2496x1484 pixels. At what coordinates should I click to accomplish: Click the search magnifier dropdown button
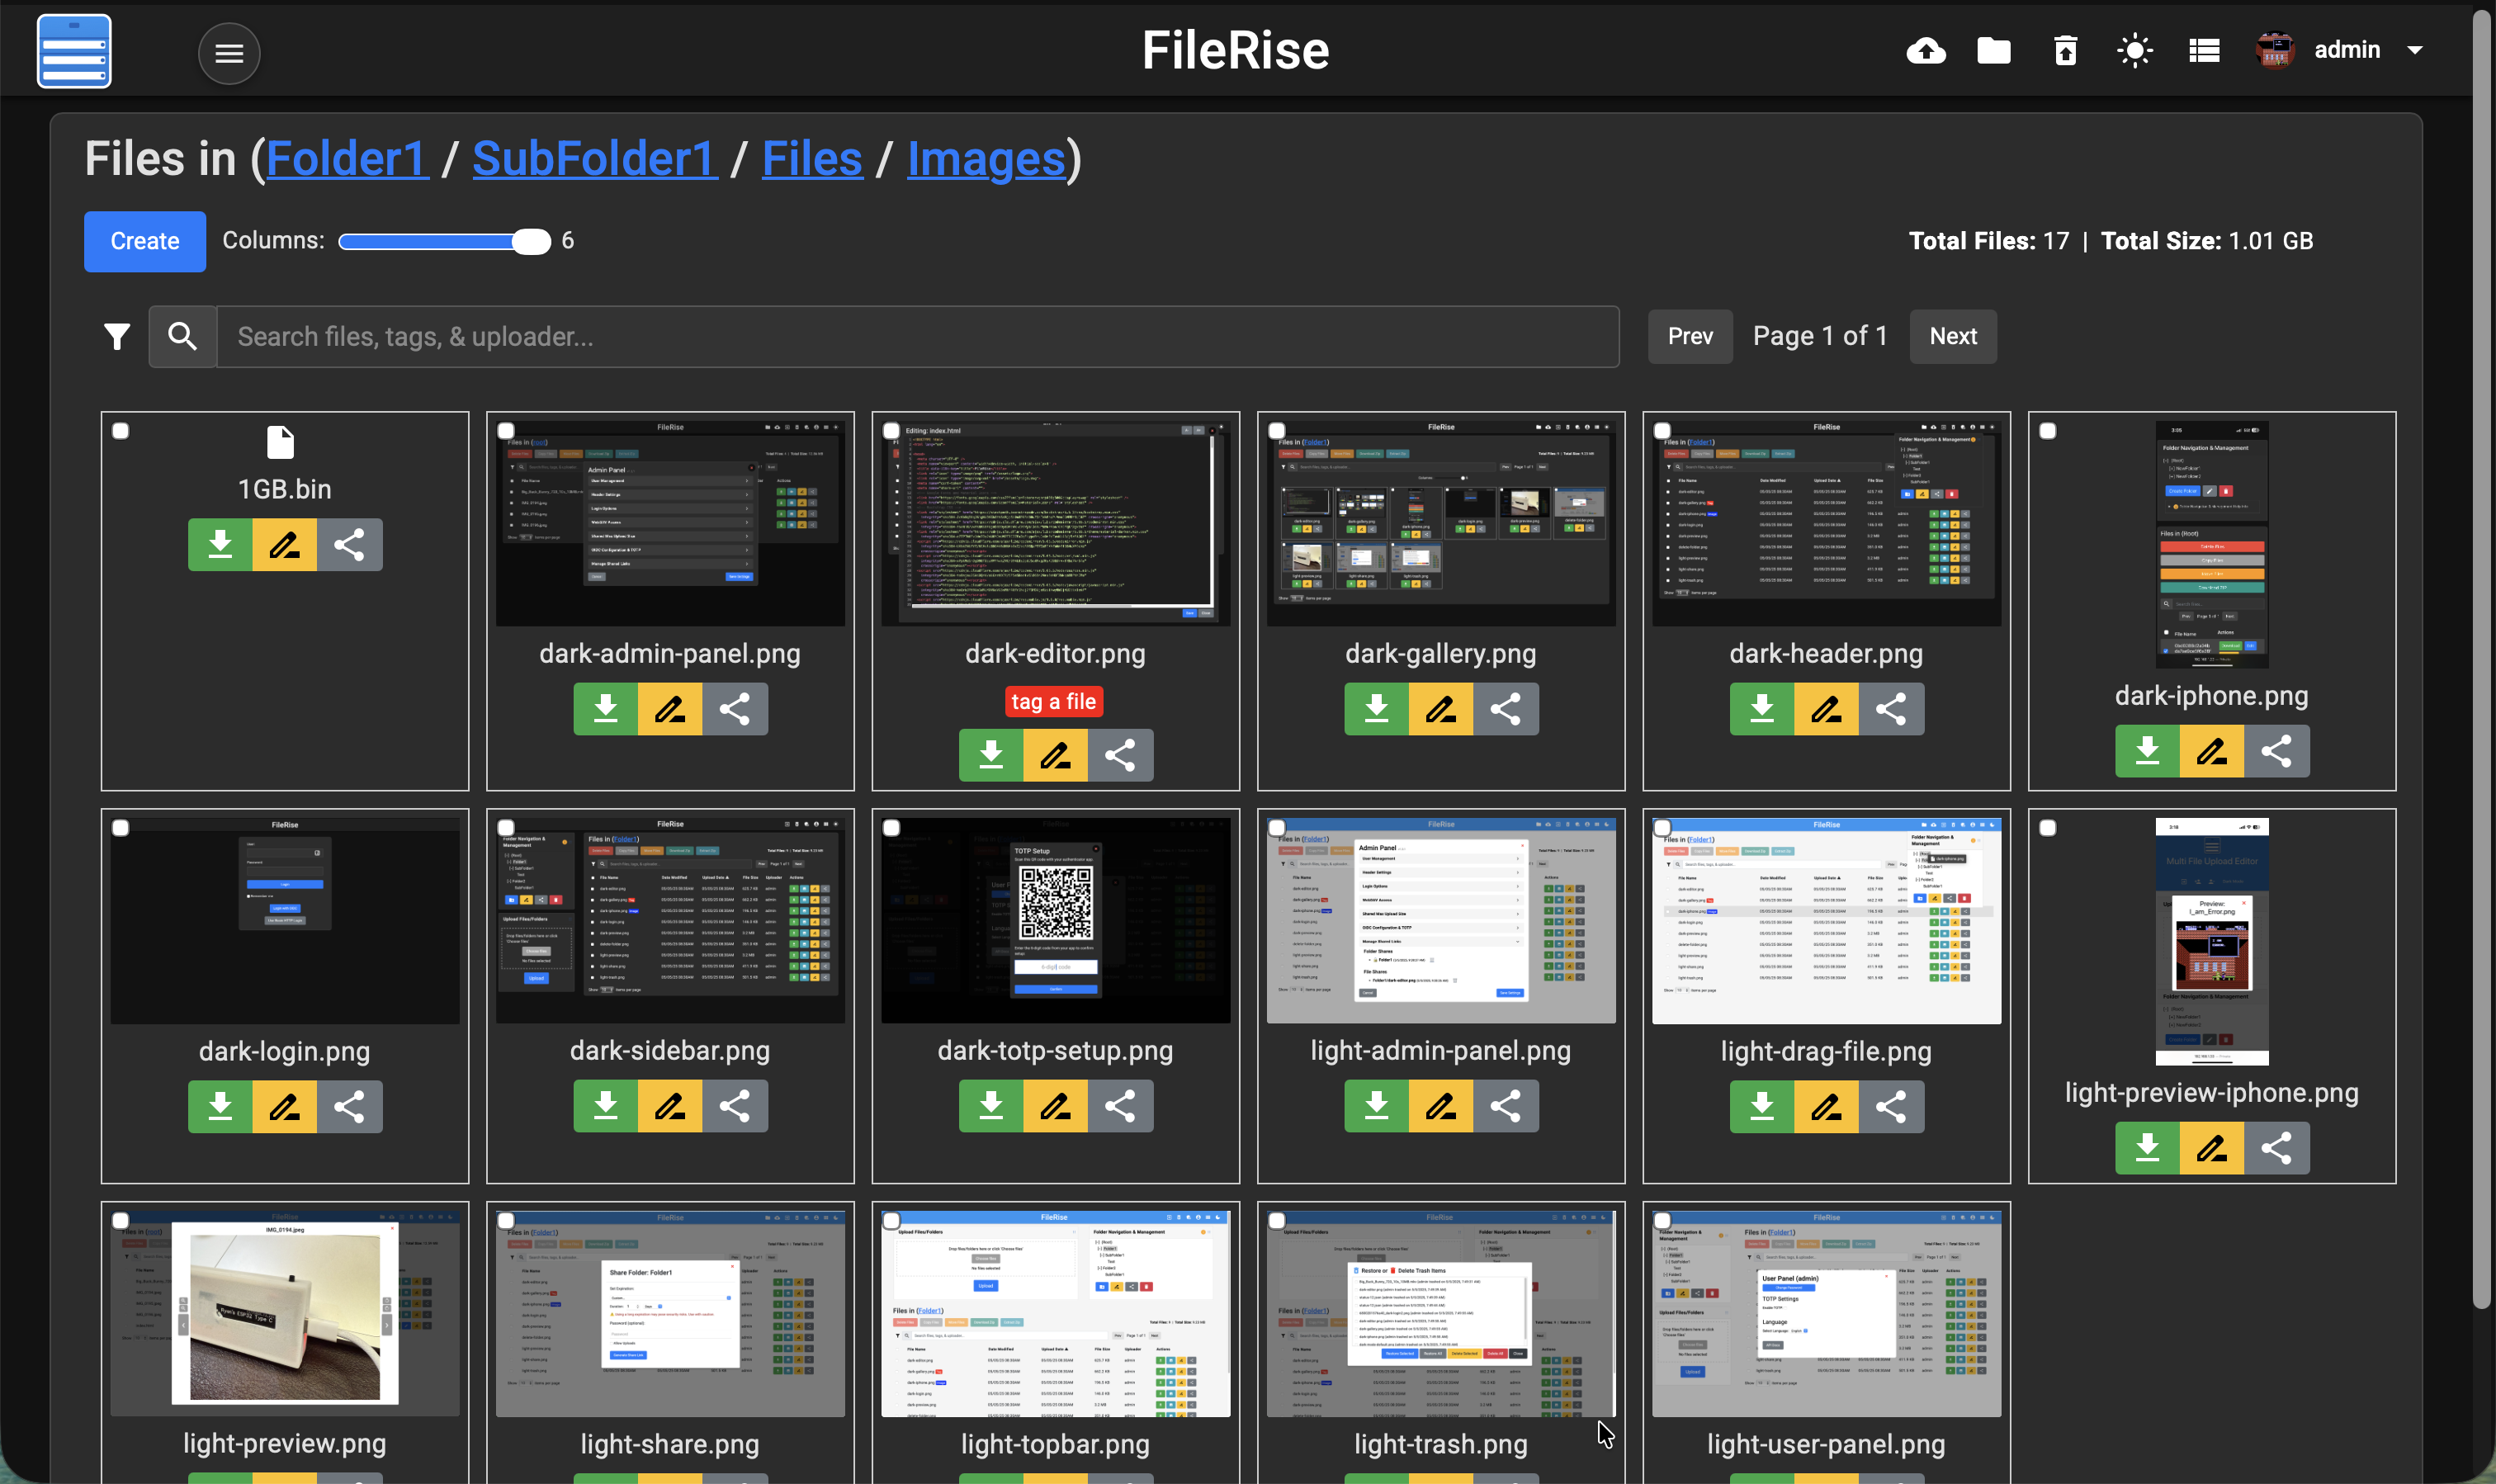click(x=182, y=337)
